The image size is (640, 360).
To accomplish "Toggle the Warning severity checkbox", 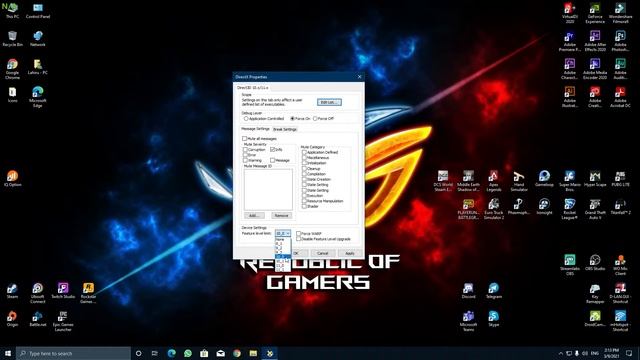I will 245,160.
